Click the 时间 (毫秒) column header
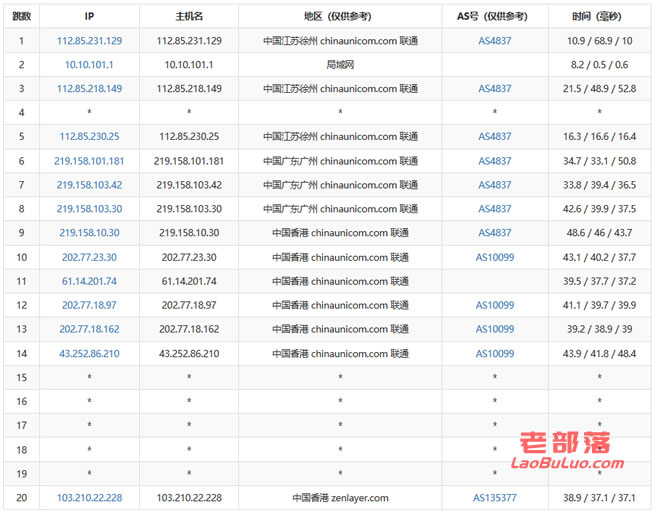This screenshot has height=513, width=656. 600,16
